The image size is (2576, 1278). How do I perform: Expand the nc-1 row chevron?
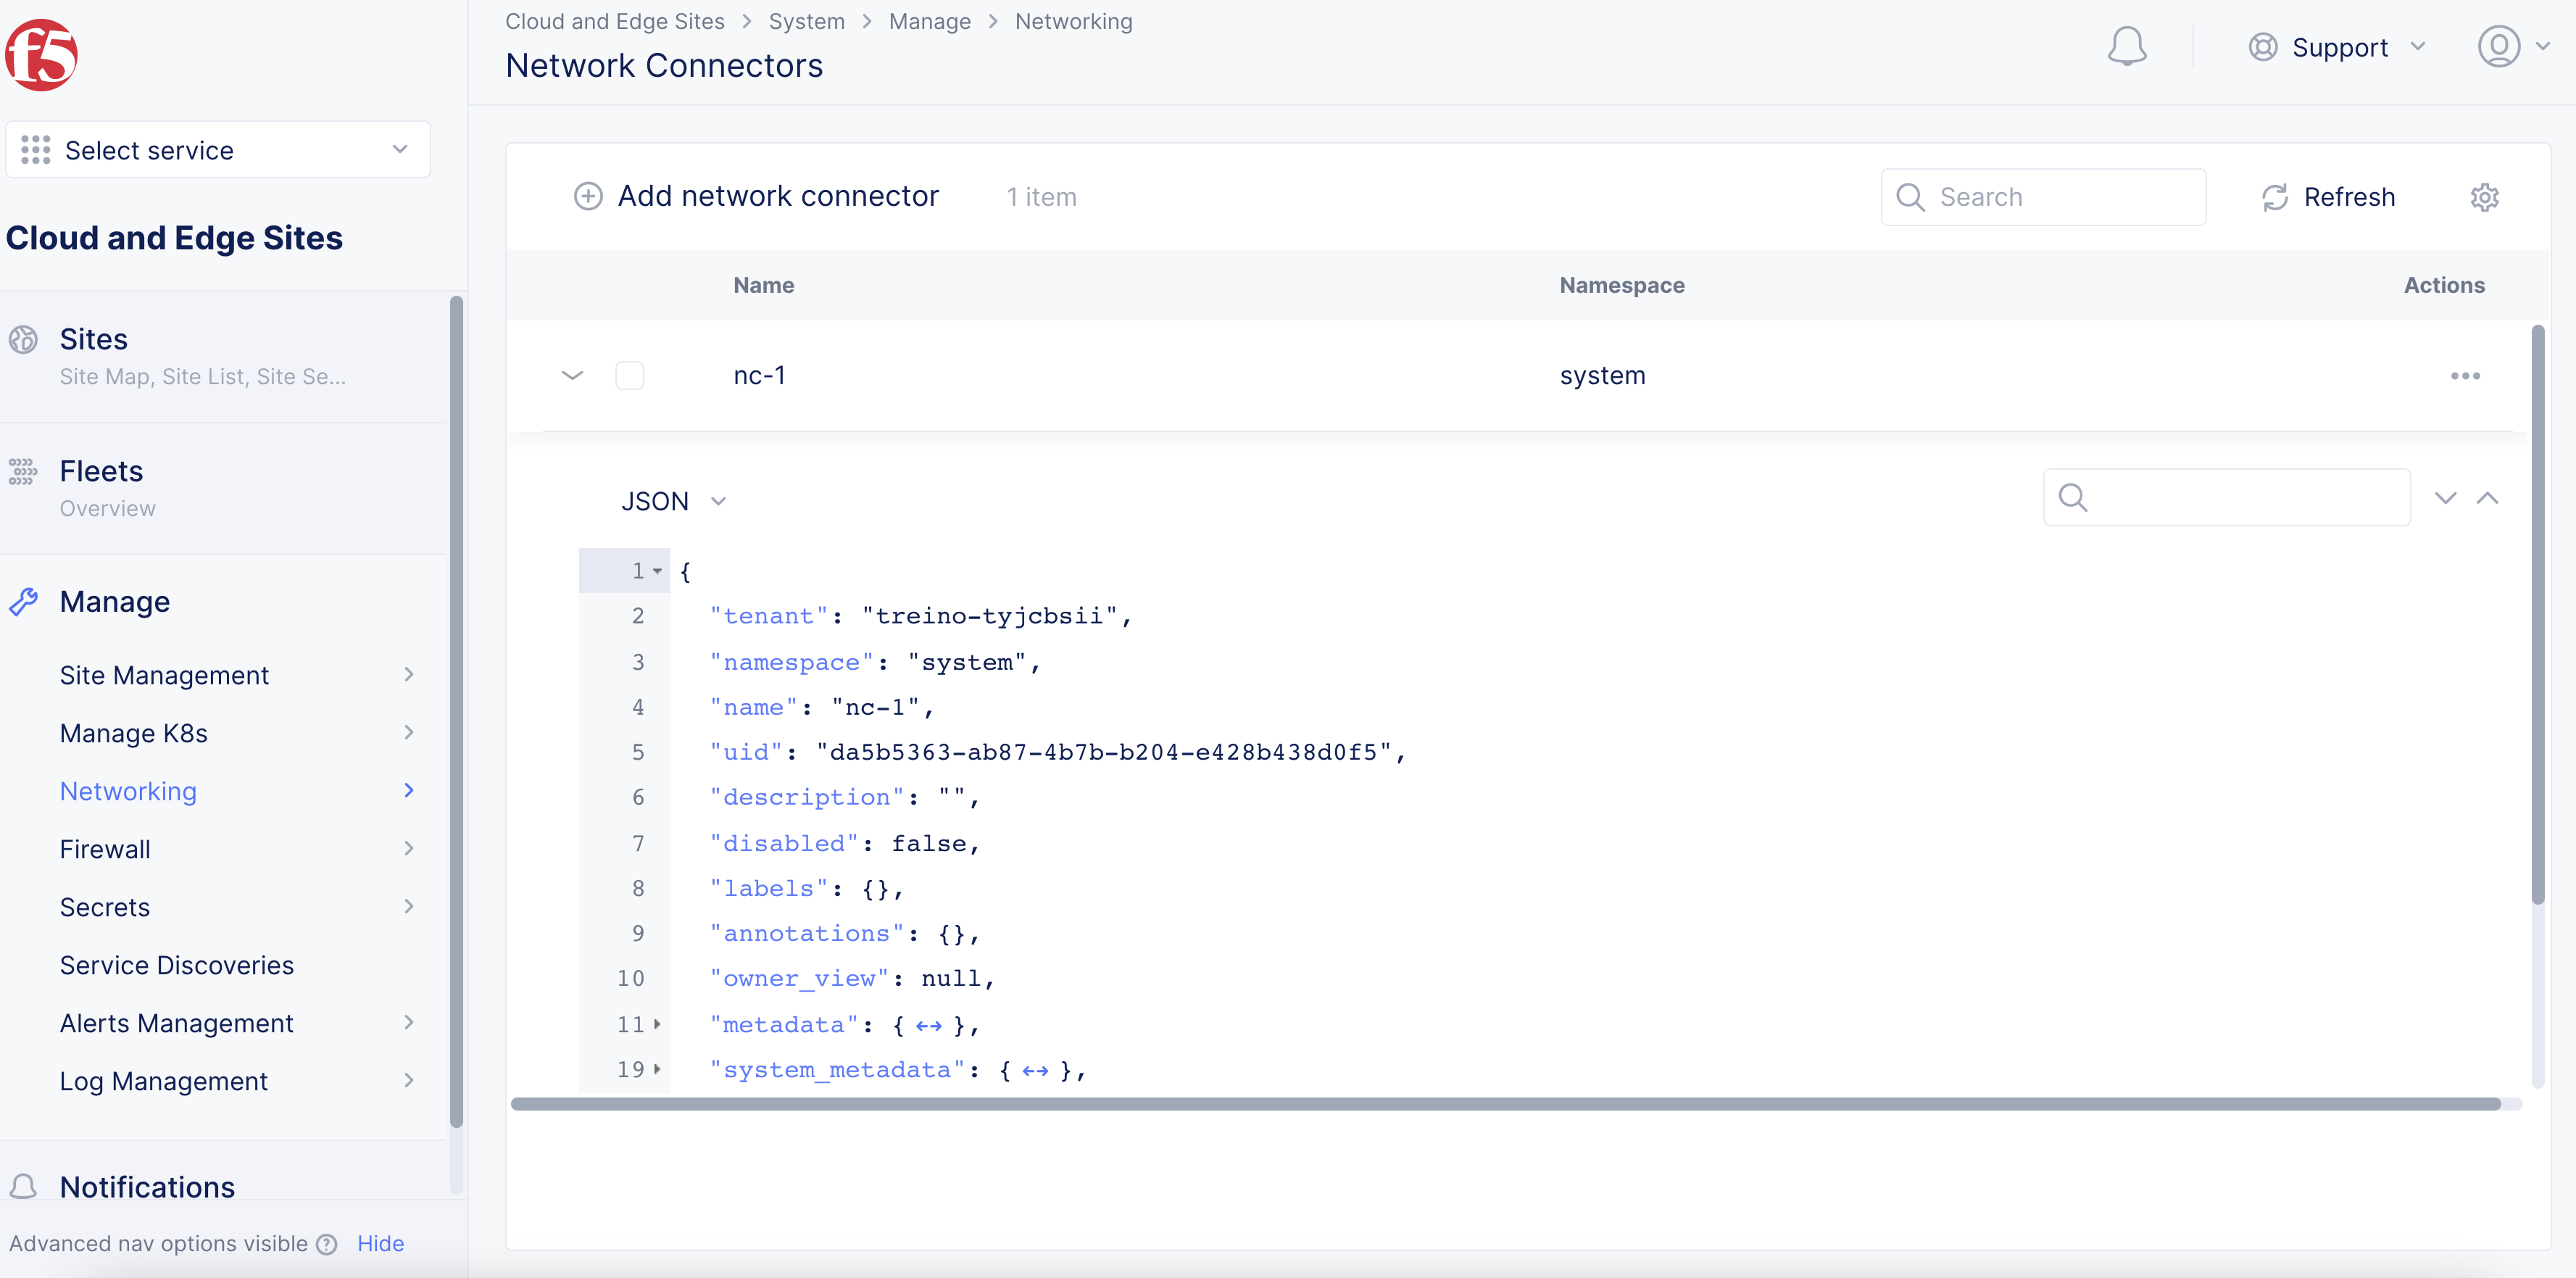pos(572,376)
